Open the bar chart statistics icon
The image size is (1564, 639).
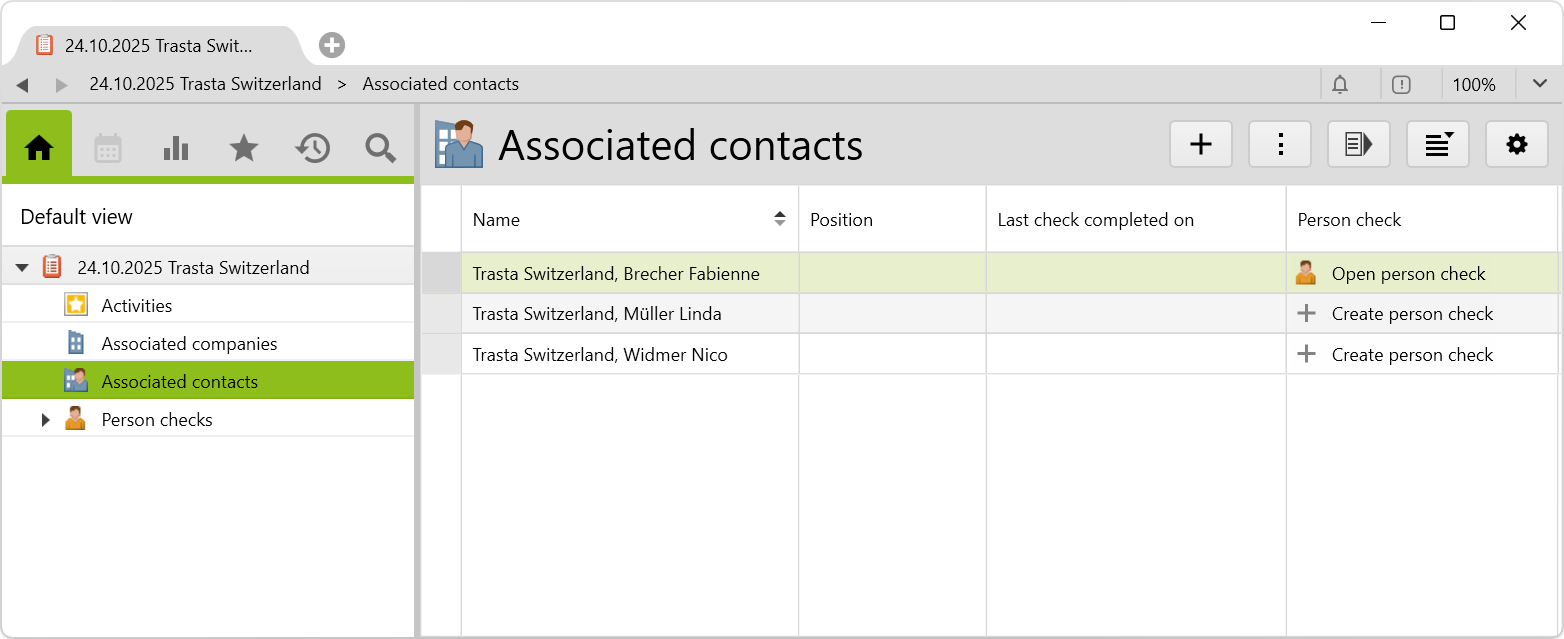176,148
